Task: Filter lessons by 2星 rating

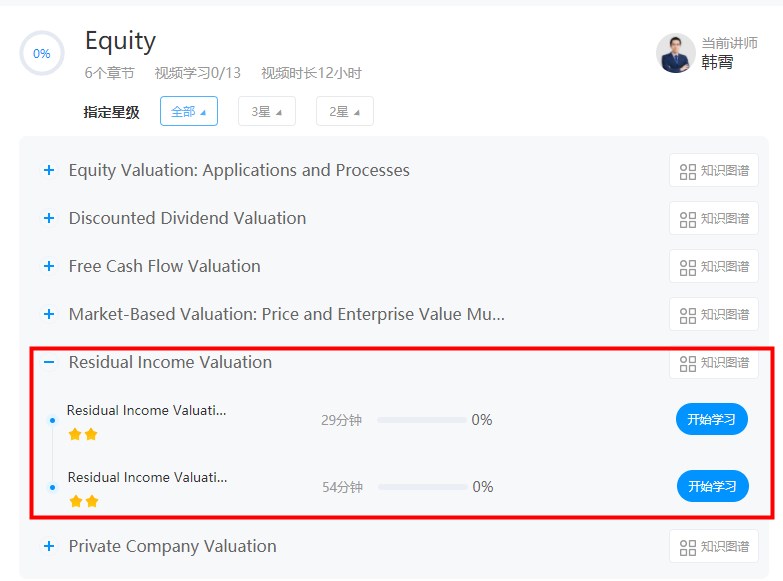Action: (344, 112)
